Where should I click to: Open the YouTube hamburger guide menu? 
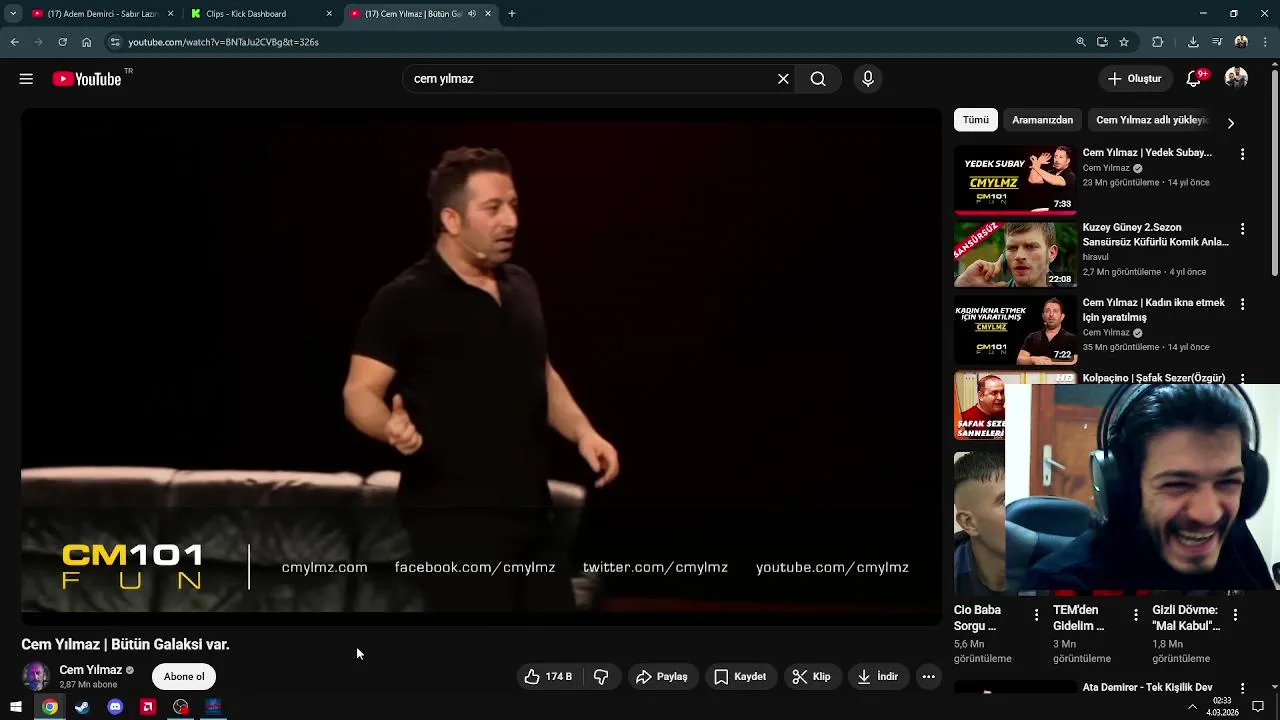[x=26, y=79]
